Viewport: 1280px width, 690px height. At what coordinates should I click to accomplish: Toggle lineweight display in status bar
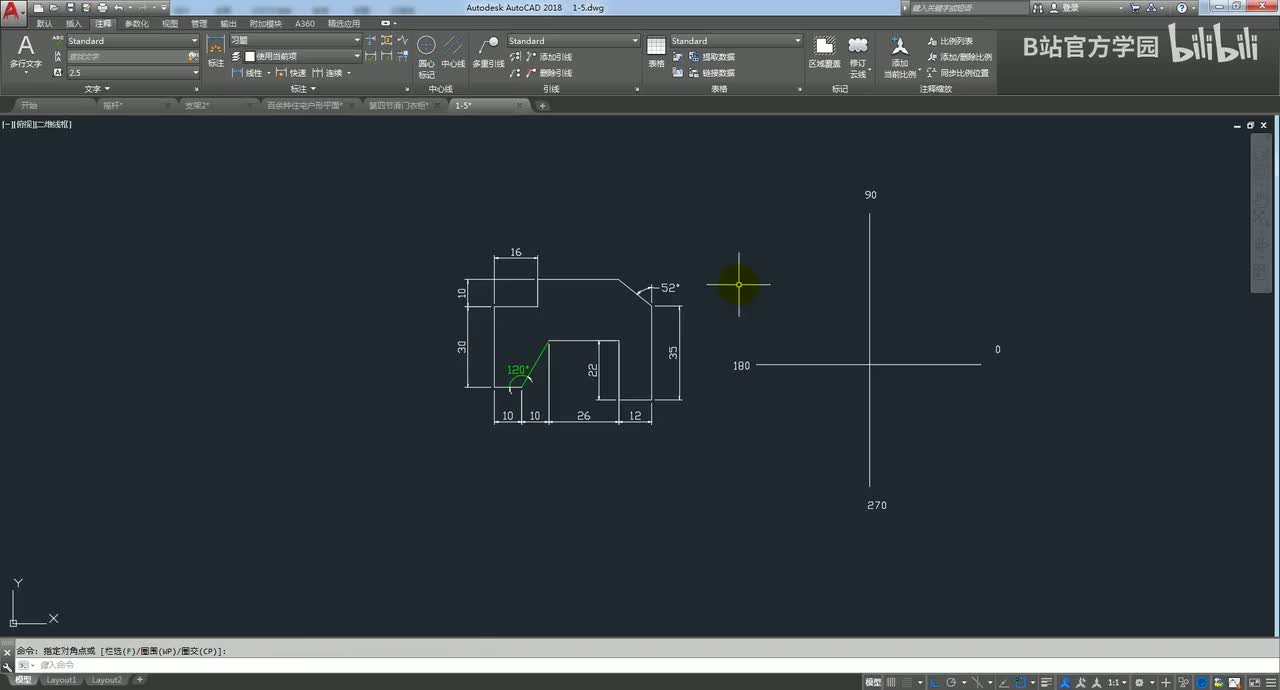[x=1046, y=682]
